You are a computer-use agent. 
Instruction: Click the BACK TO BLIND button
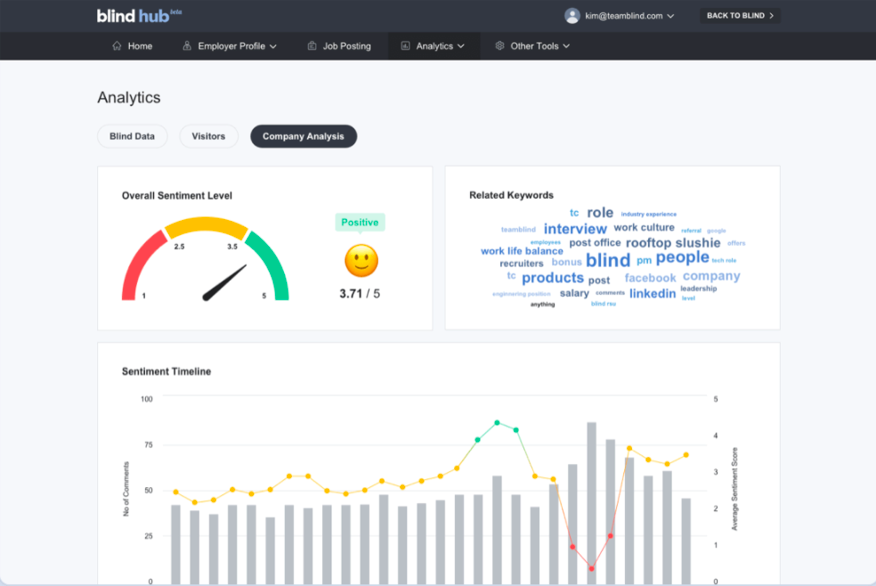(x=740, y=16)
